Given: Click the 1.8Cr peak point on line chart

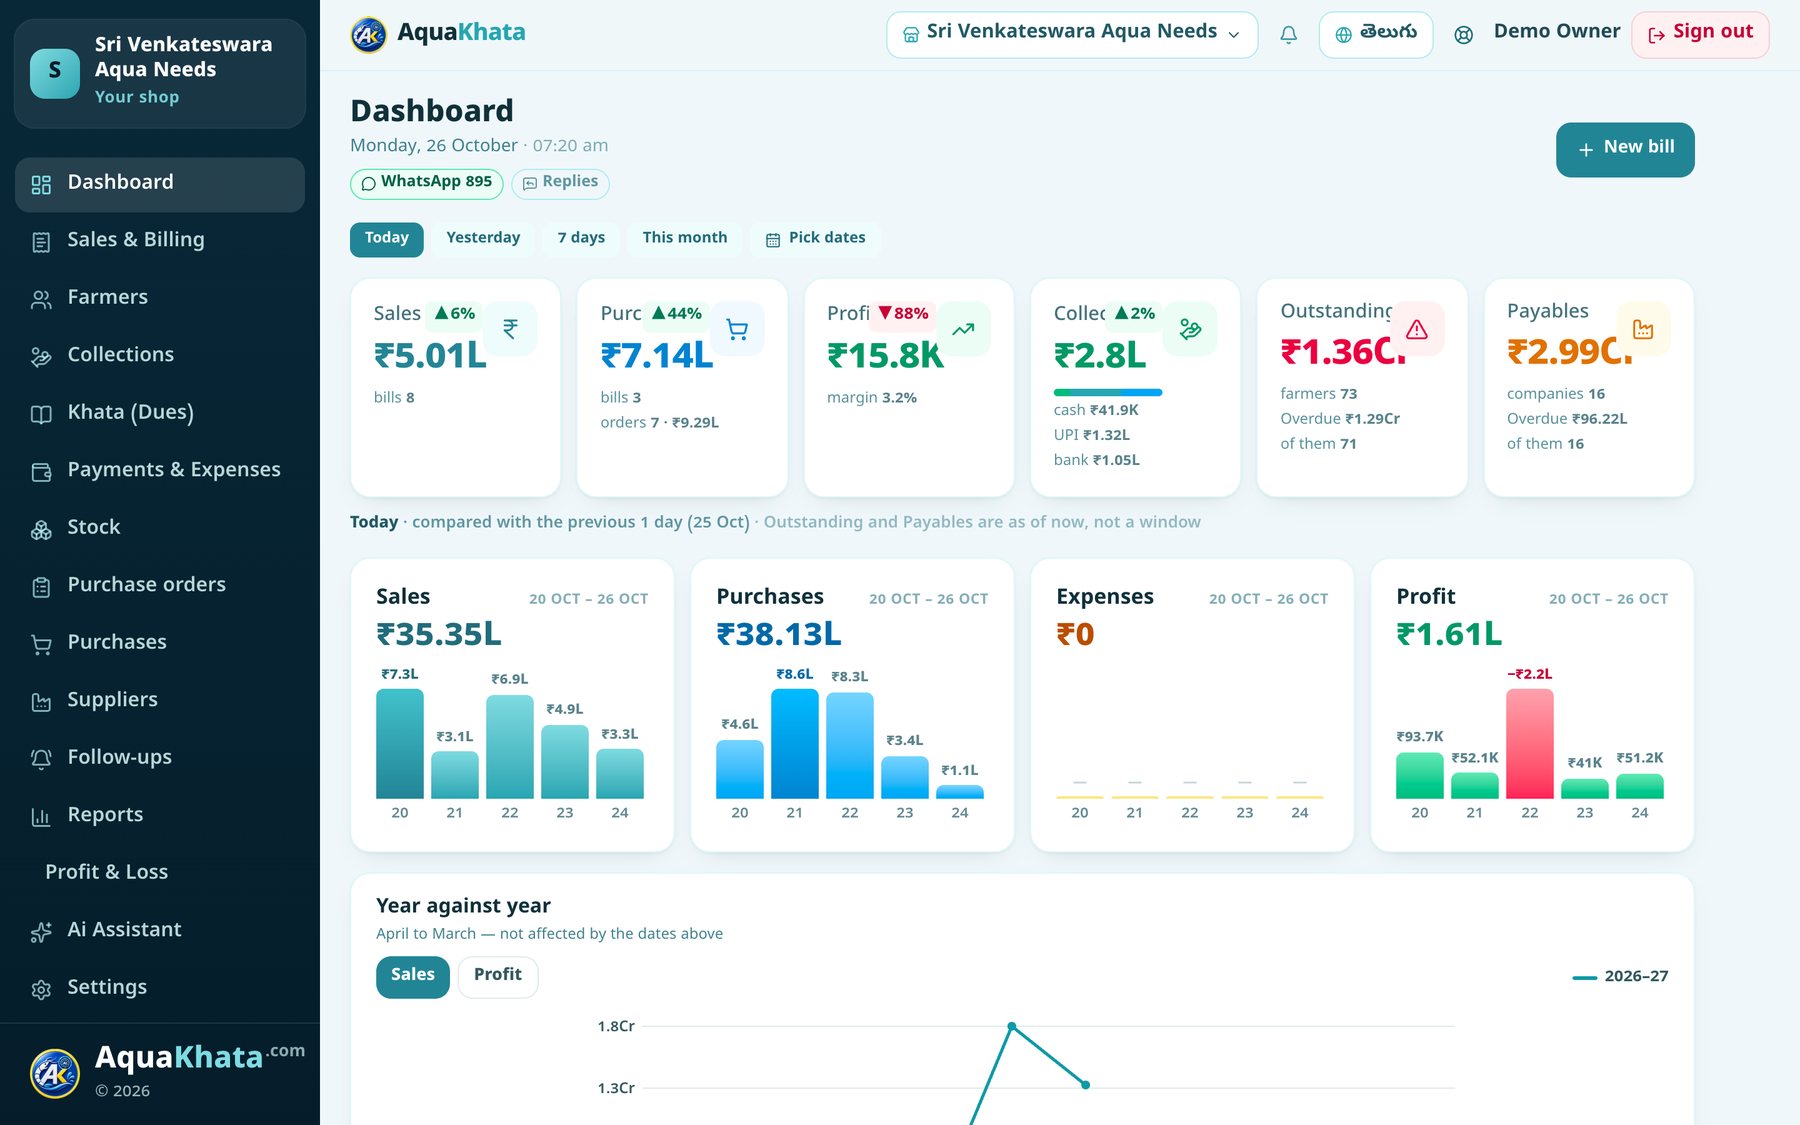Looking at the screenshot, I should (1012, 1026).
